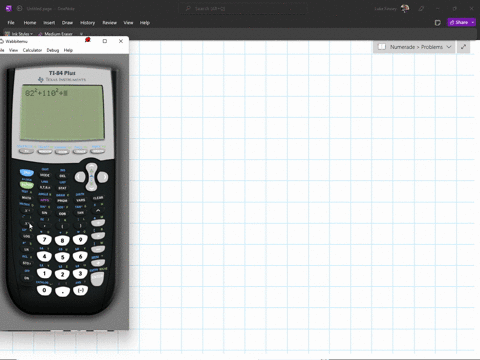
Task: Click the green ALPHA key on calculator
Action: click(x=27, y=185)
